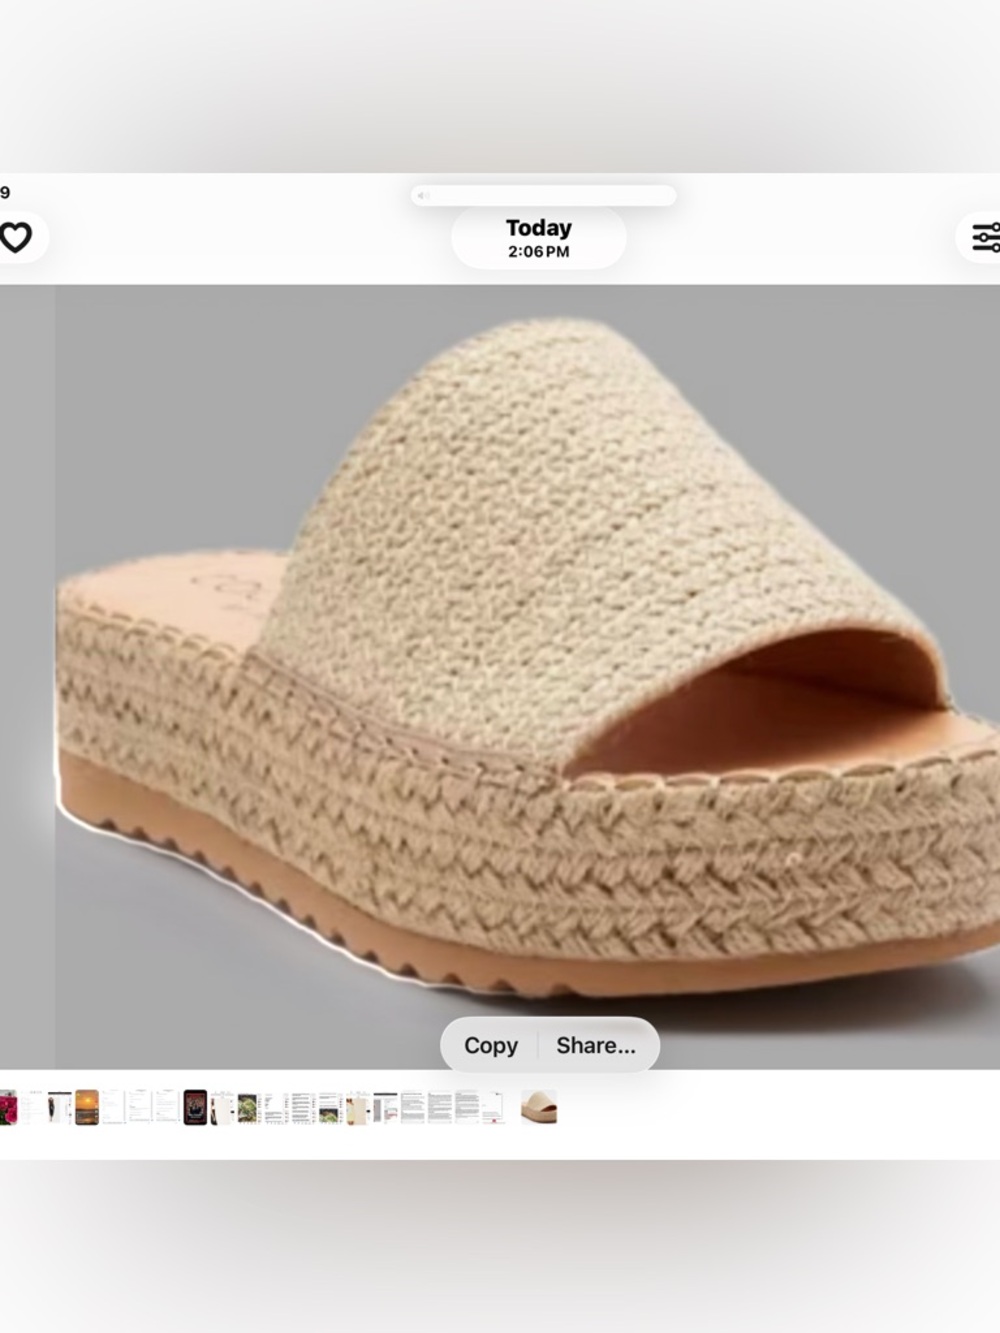Open the adjustments sliders icon
Image resolution: width=1000 pixels, height=1333 pixels.
pos(986,237)
